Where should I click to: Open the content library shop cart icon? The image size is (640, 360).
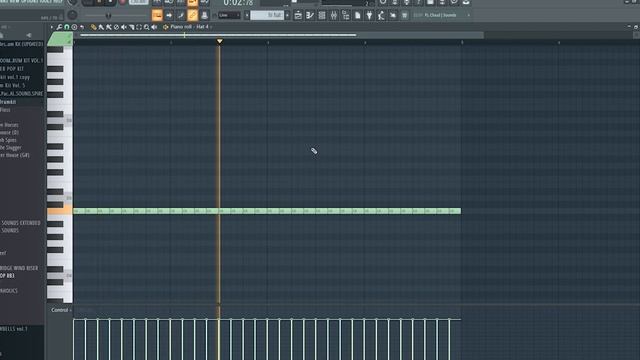(x=404, y=15)
